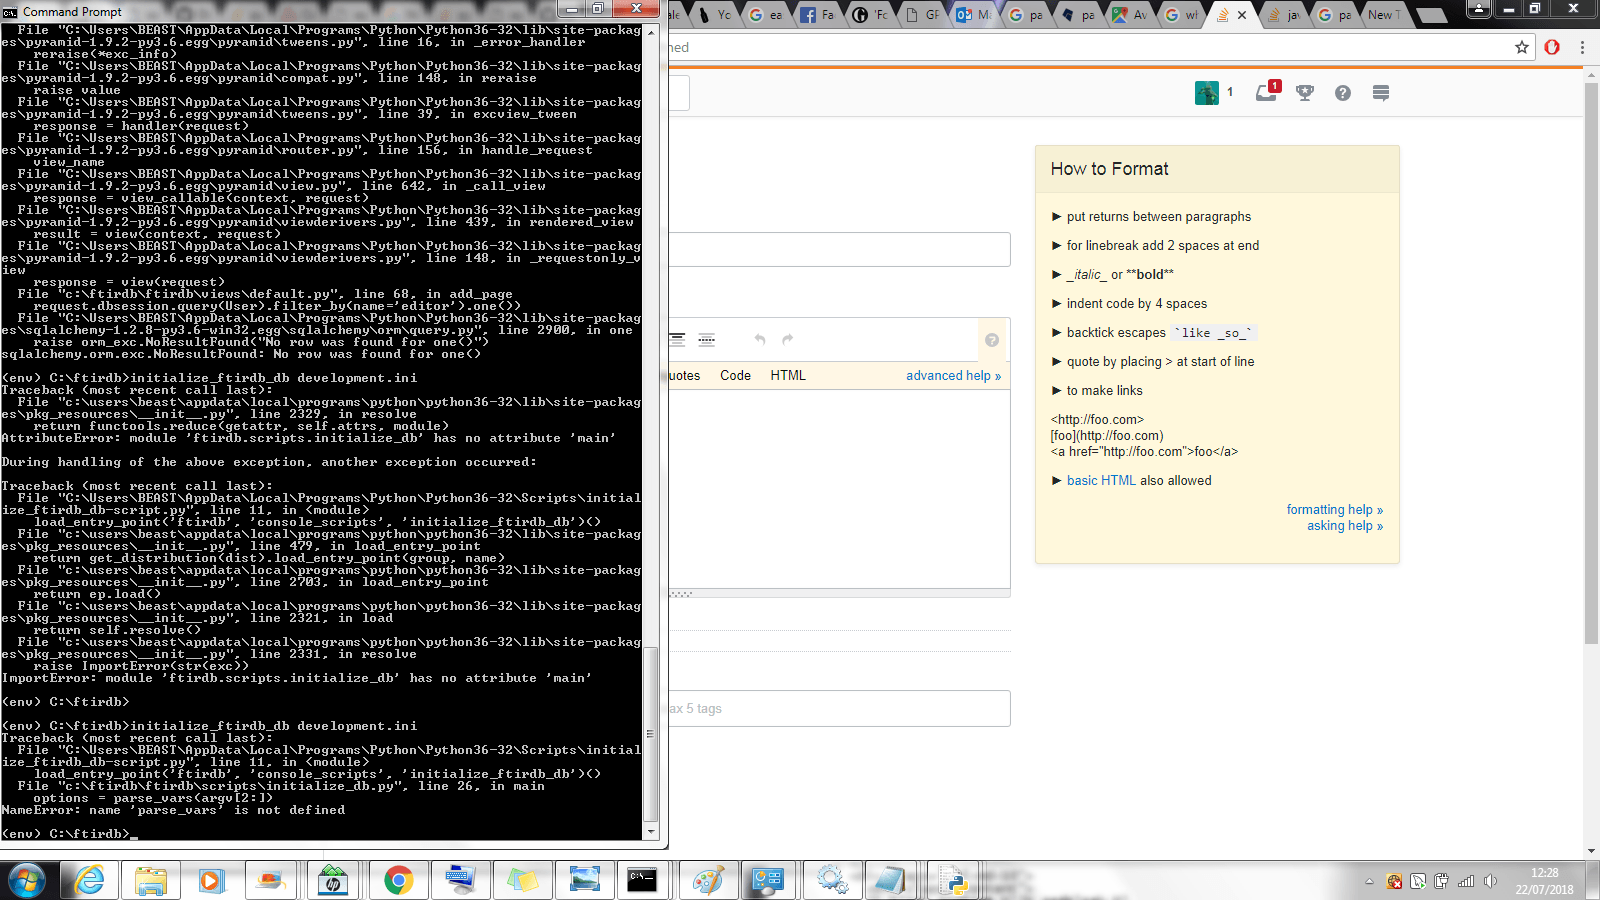Expand the 'indent code by 4 spaces' tip

tap(1136, 304)
